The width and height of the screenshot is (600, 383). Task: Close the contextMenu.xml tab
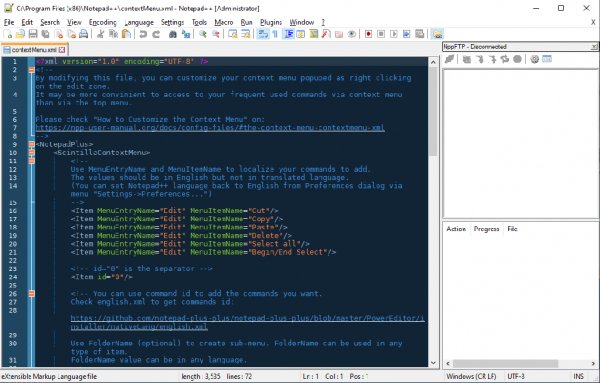click(x=62, y=50)
